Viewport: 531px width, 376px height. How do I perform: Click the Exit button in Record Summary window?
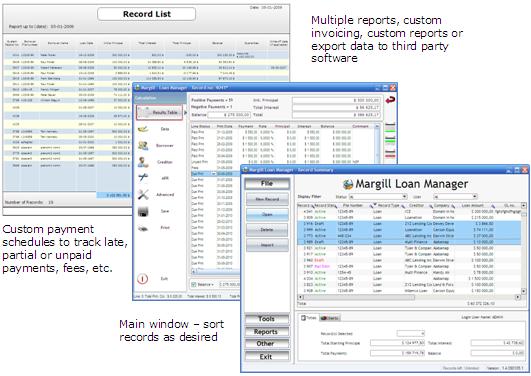(267, 356)
